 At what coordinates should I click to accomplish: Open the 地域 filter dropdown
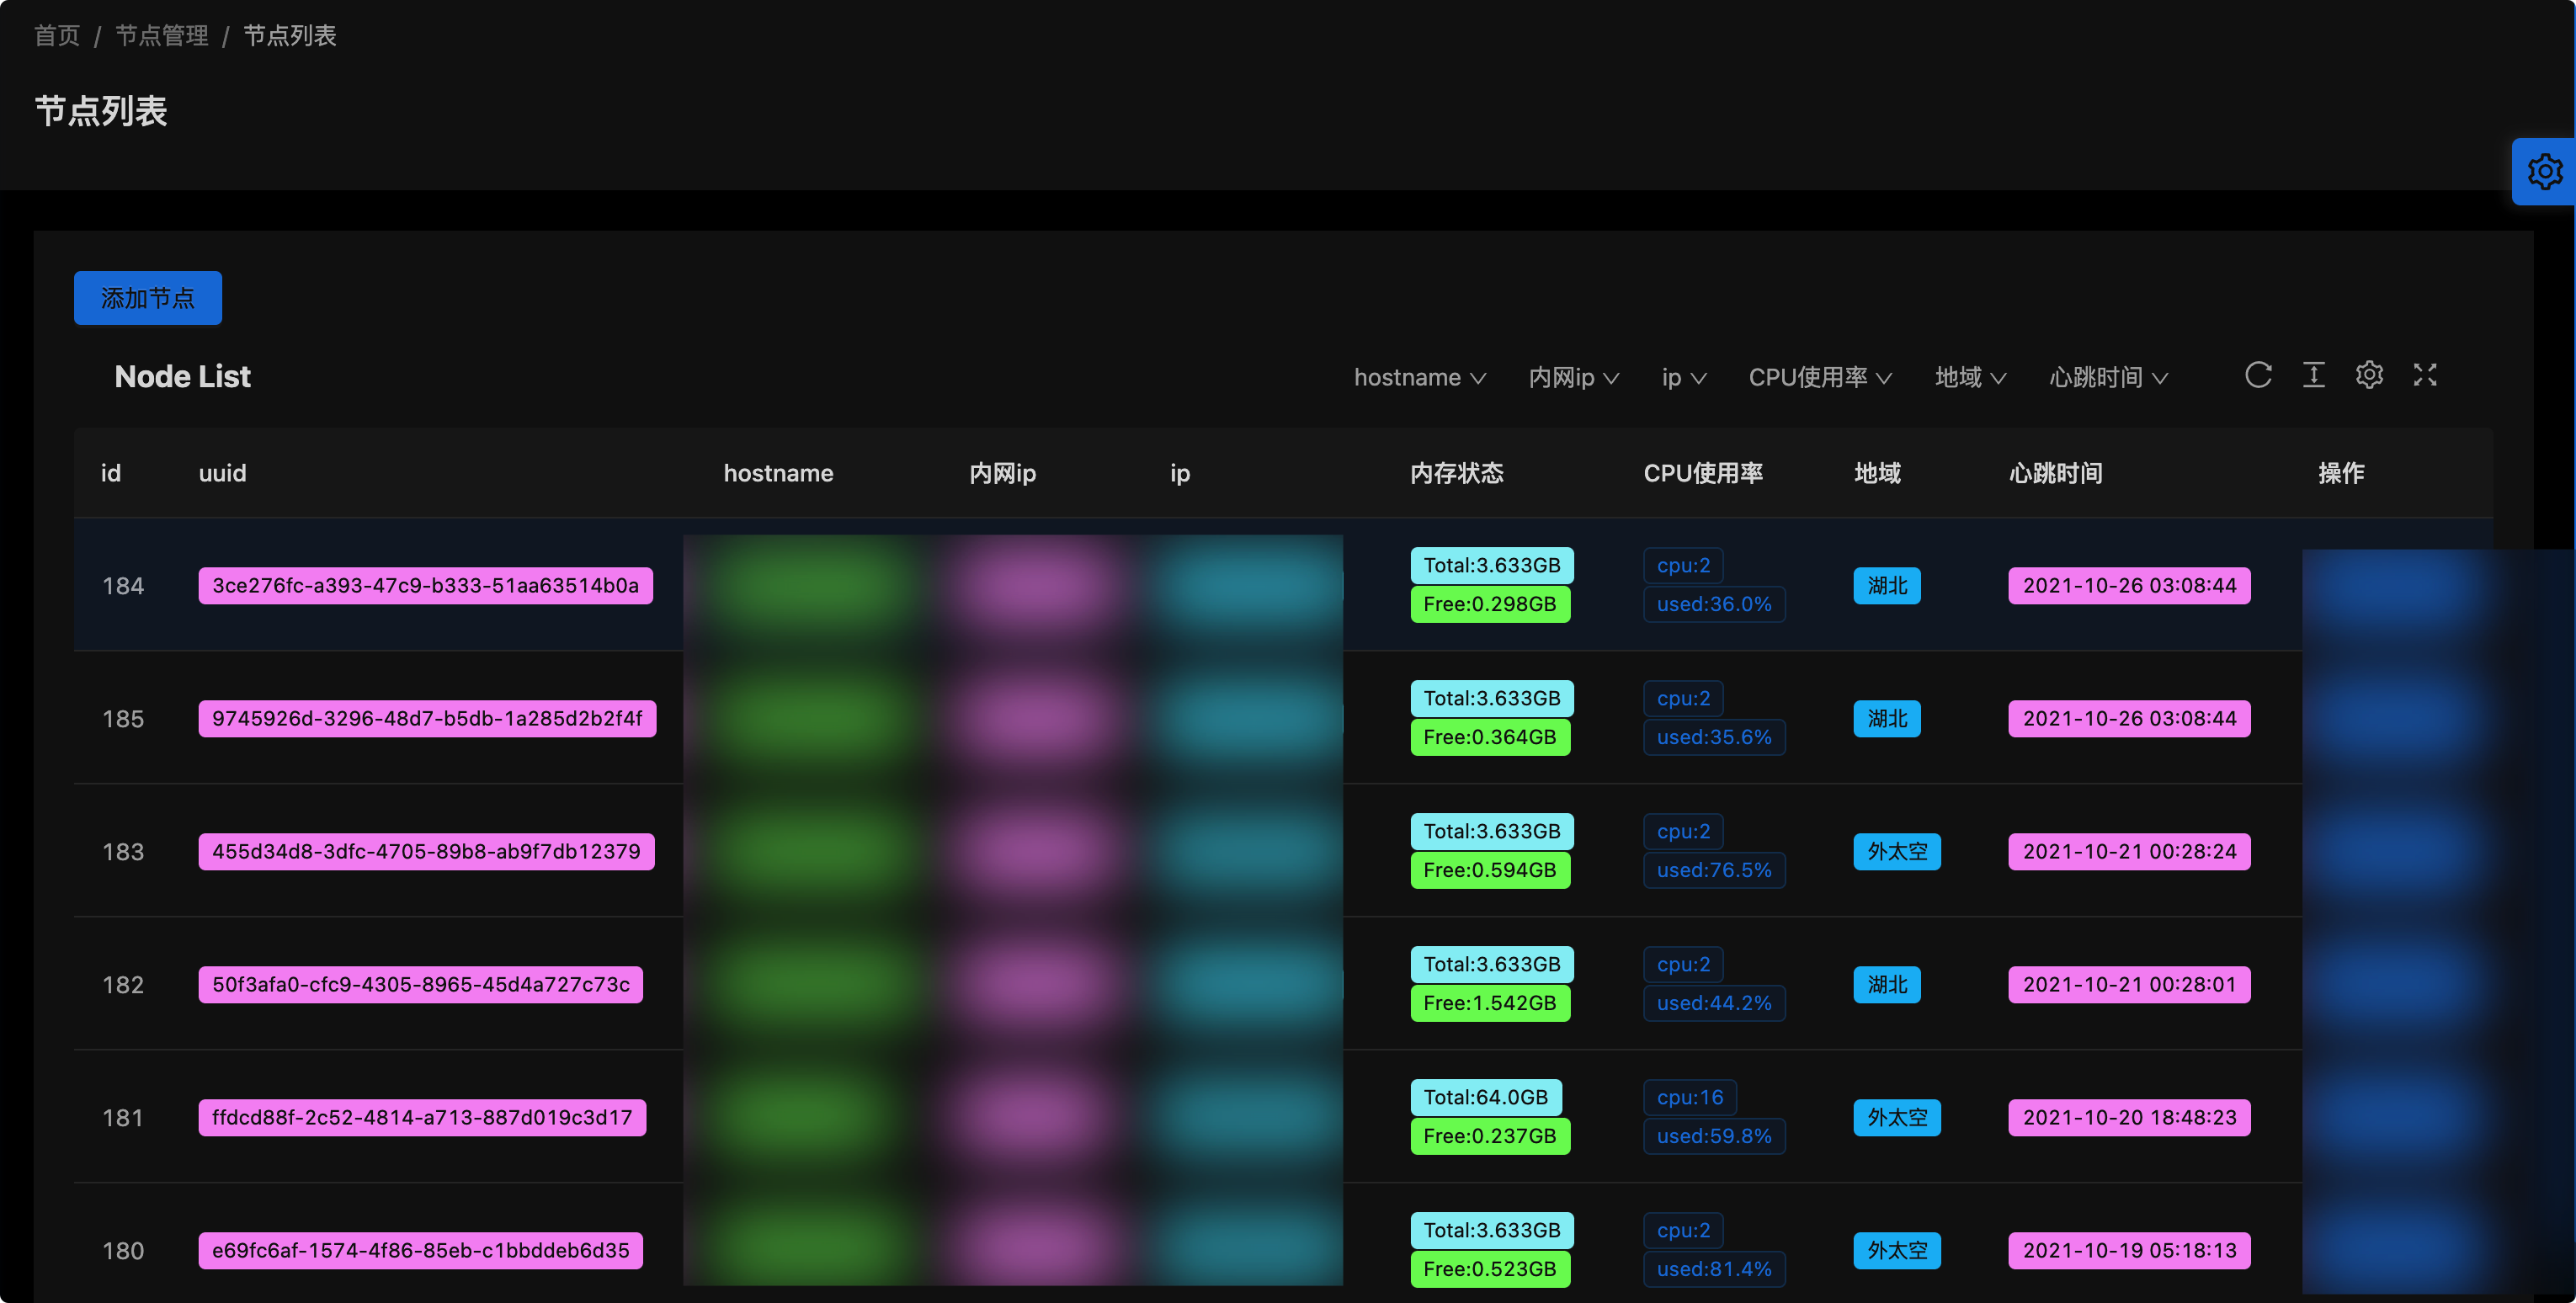(x=1969, y=377)
